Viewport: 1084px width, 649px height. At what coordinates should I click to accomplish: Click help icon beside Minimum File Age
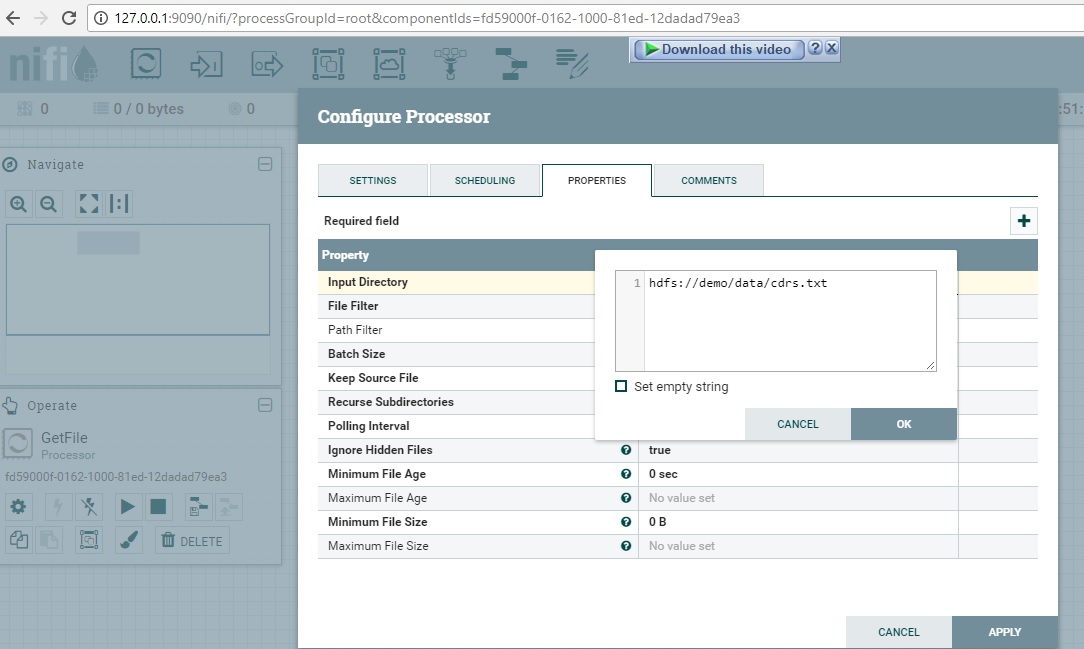[626, 474]
